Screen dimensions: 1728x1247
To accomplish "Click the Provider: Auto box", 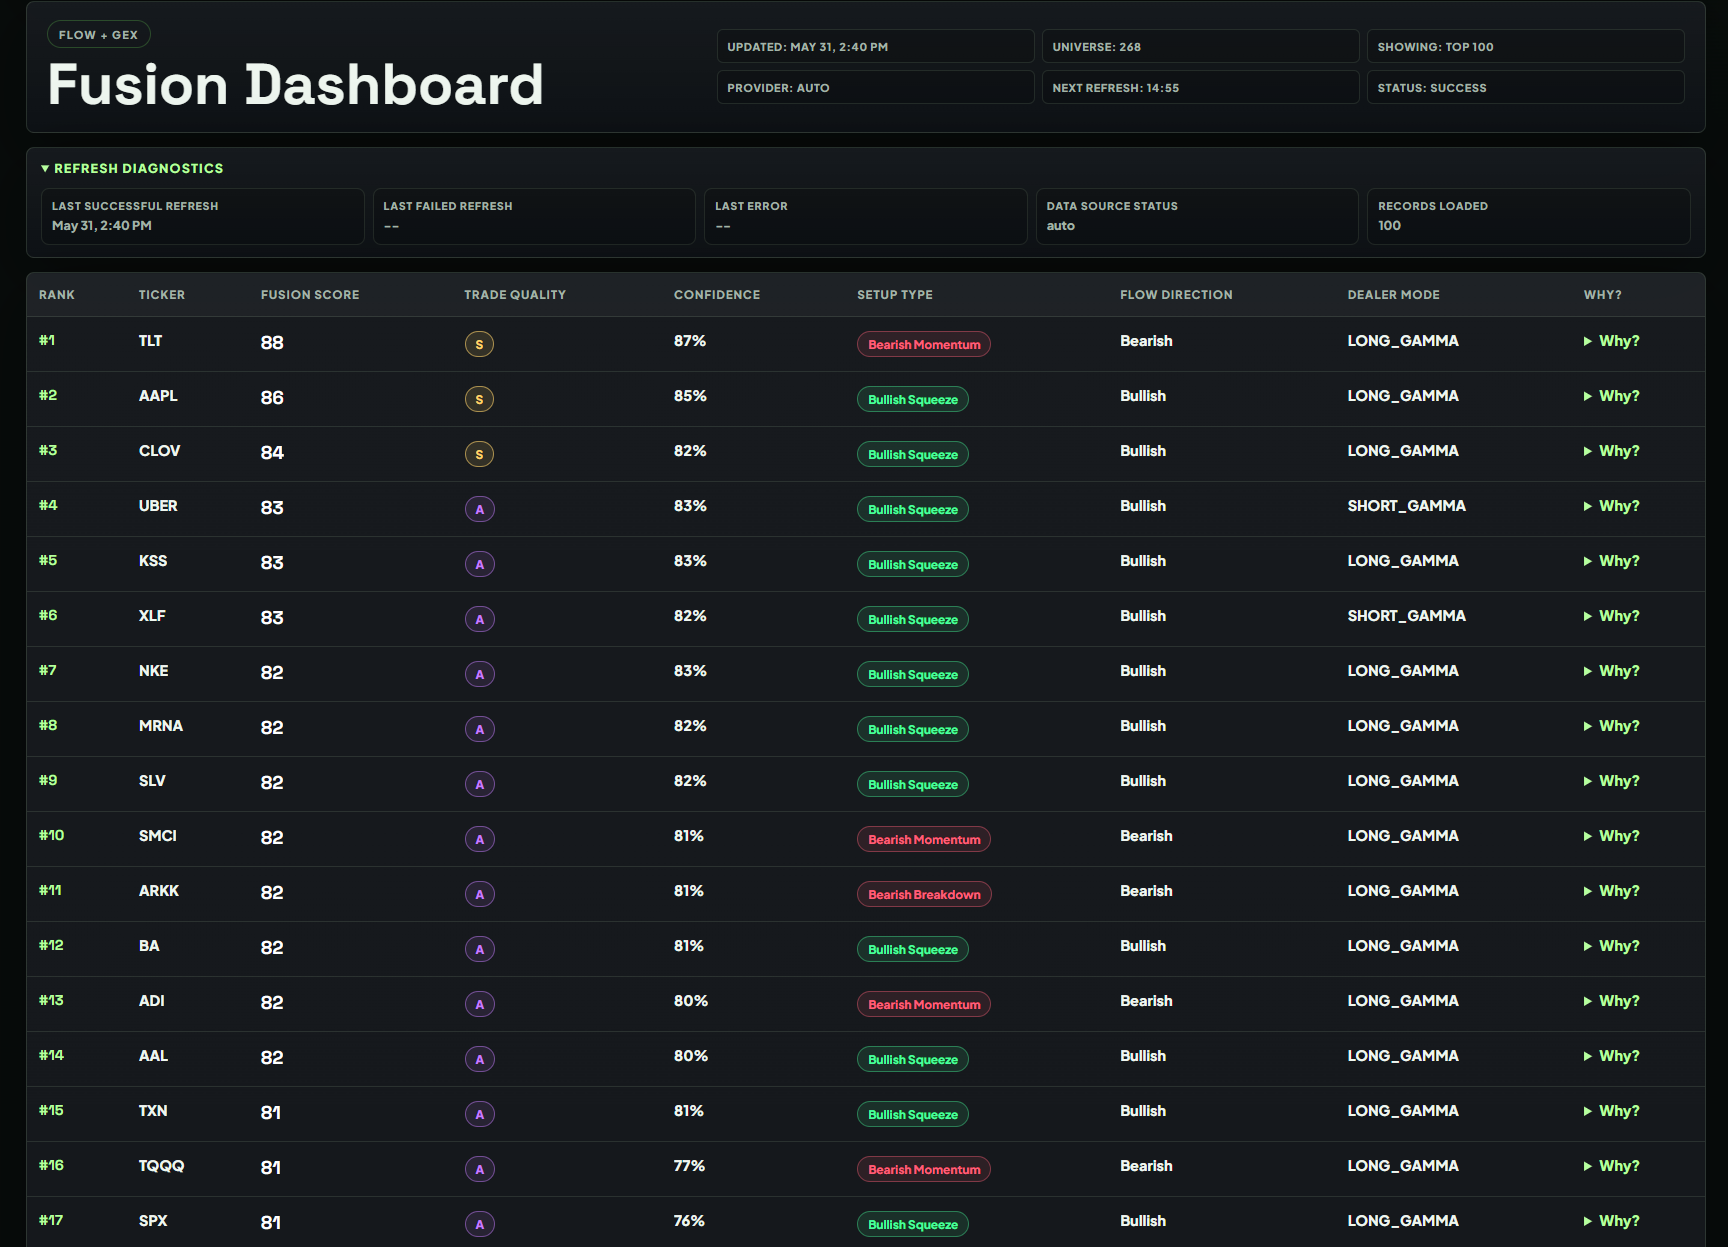I will point(875,87).
